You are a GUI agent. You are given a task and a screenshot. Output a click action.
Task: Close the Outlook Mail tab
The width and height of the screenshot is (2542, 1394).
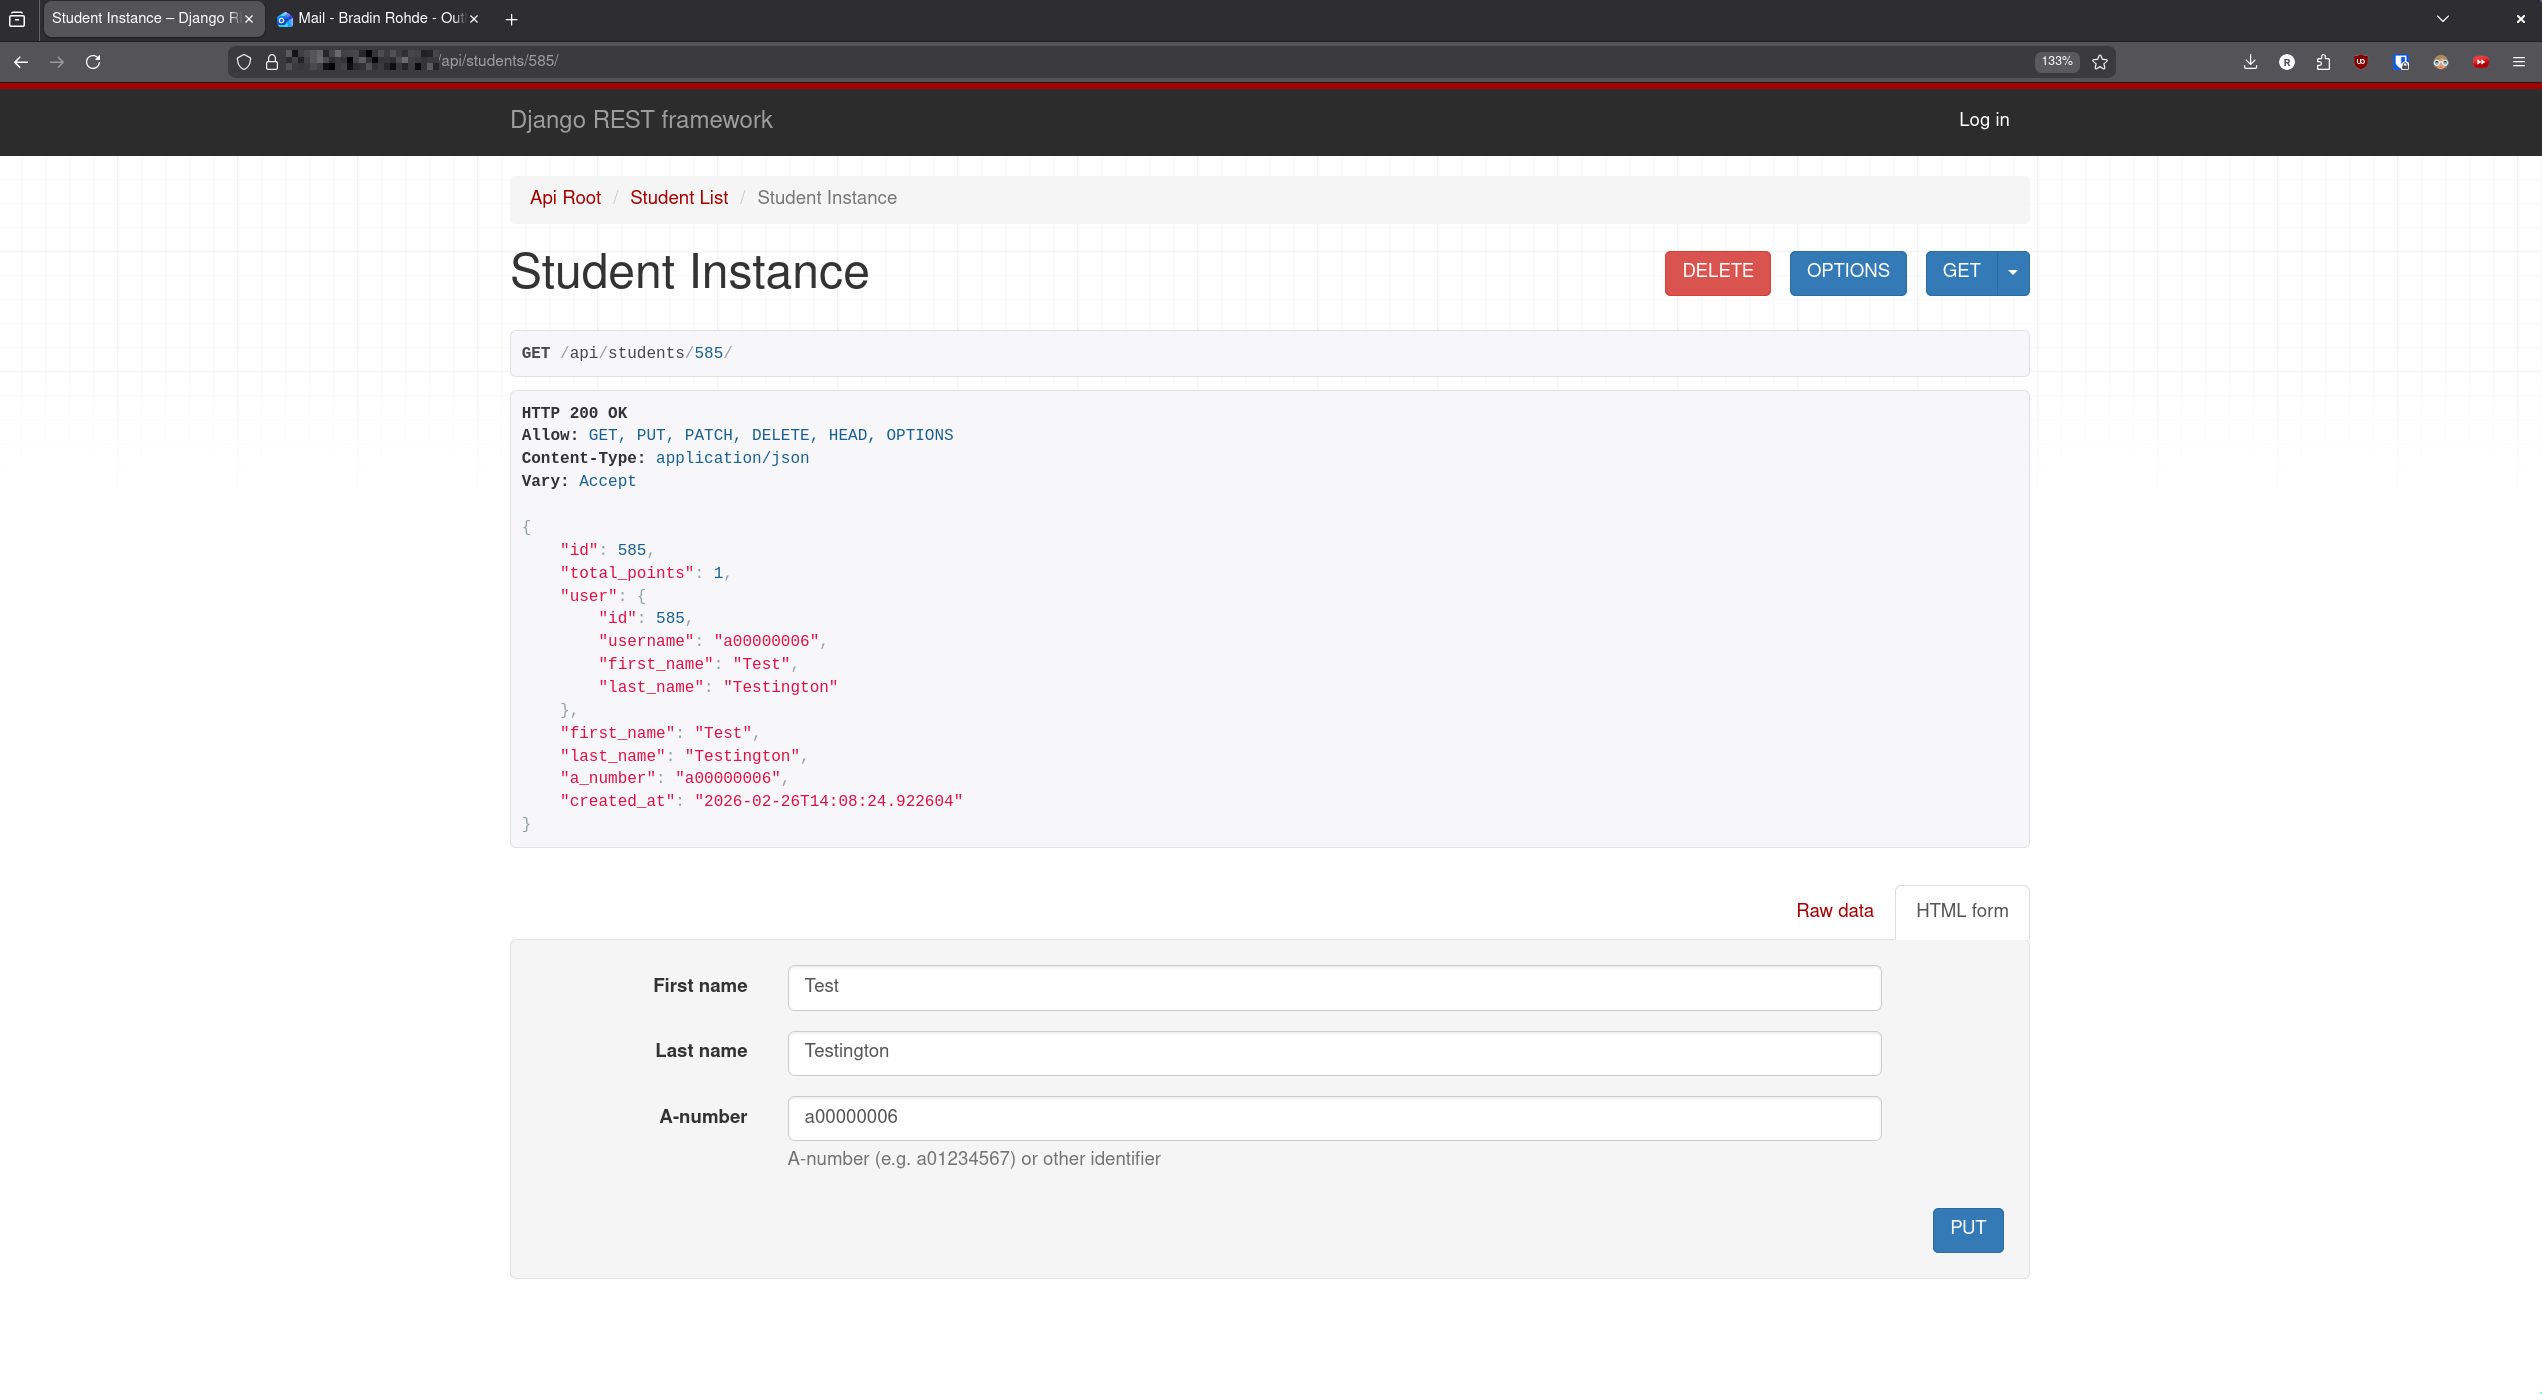point(474,19)
